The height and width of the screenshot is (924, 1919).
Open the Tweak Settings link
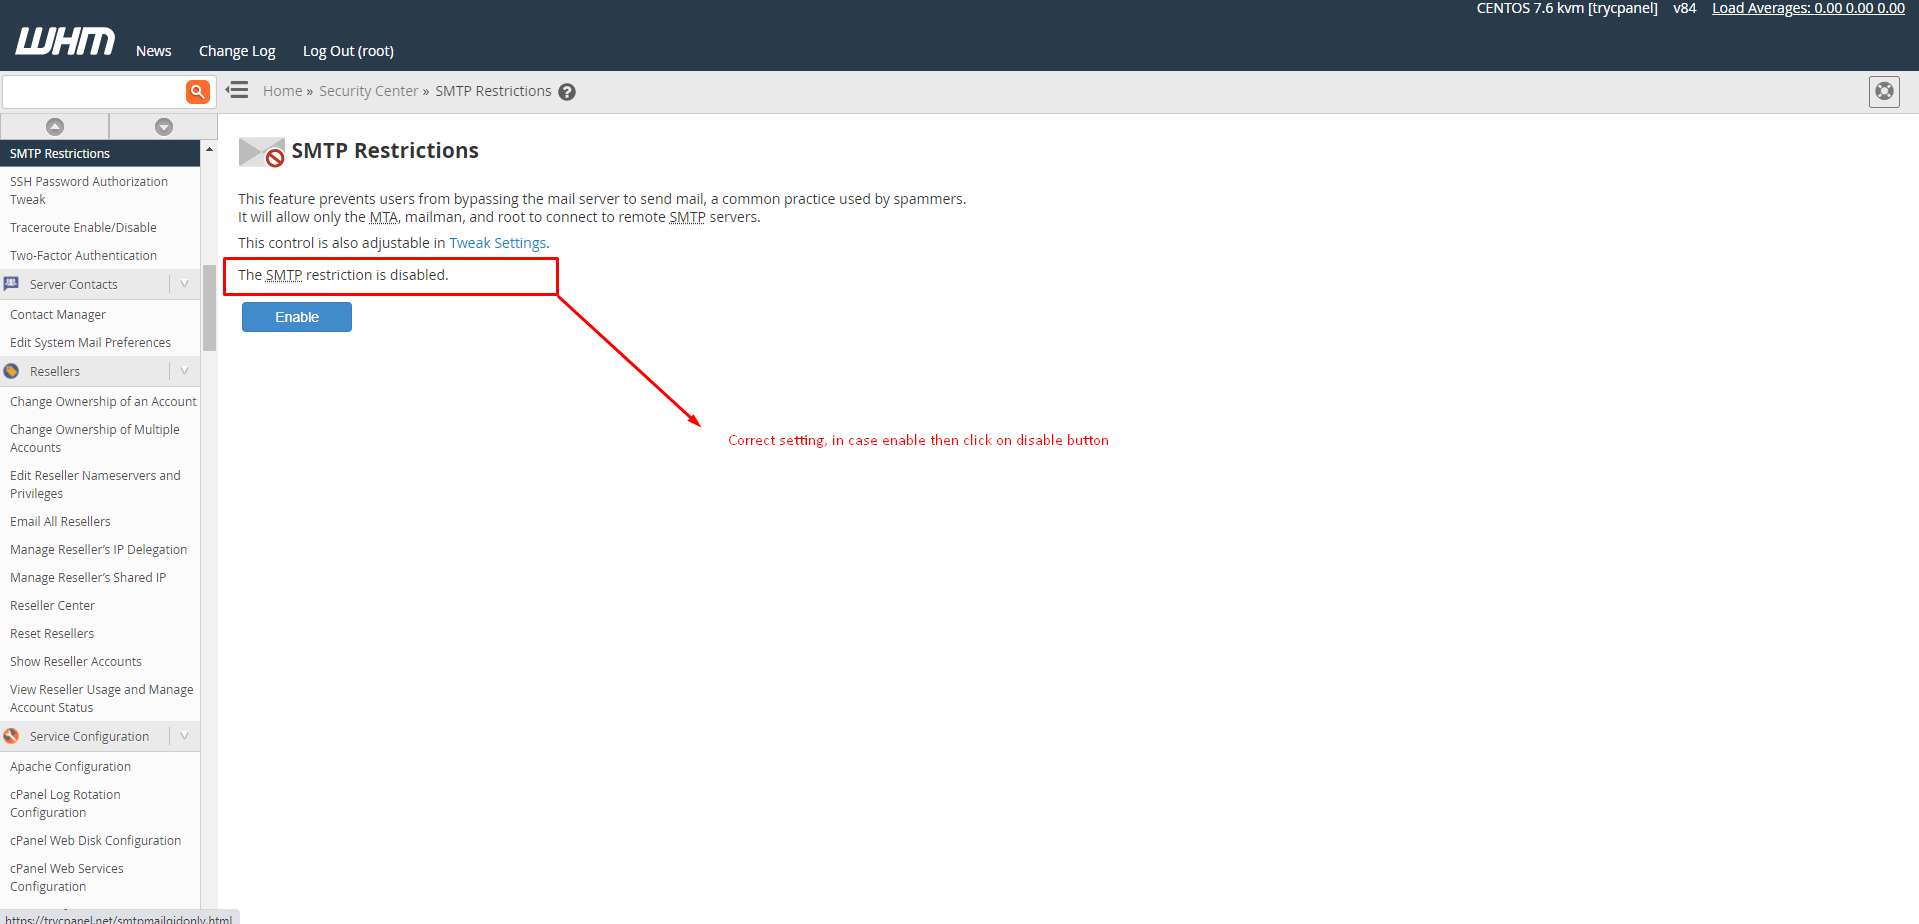pyautogui.click(x=498, y=243)
